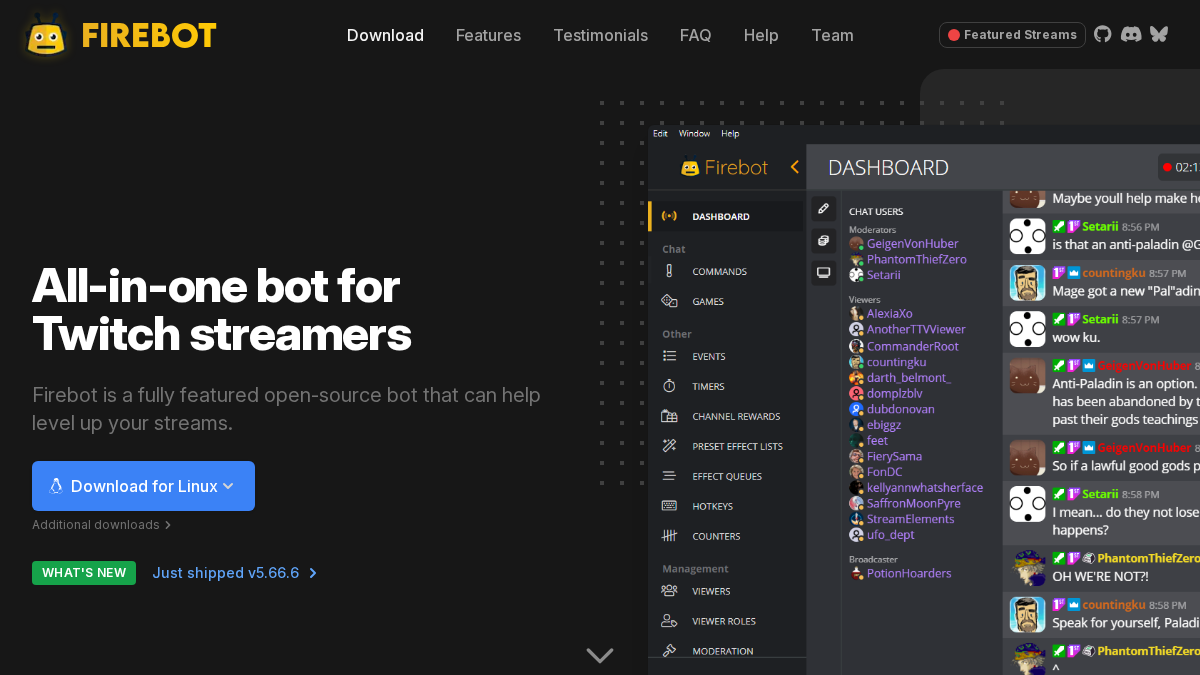Open the Window menu in the app screenshot
Image resolution: width=1200 pixels, height=675 pixels.
click(x=694, y=133)
